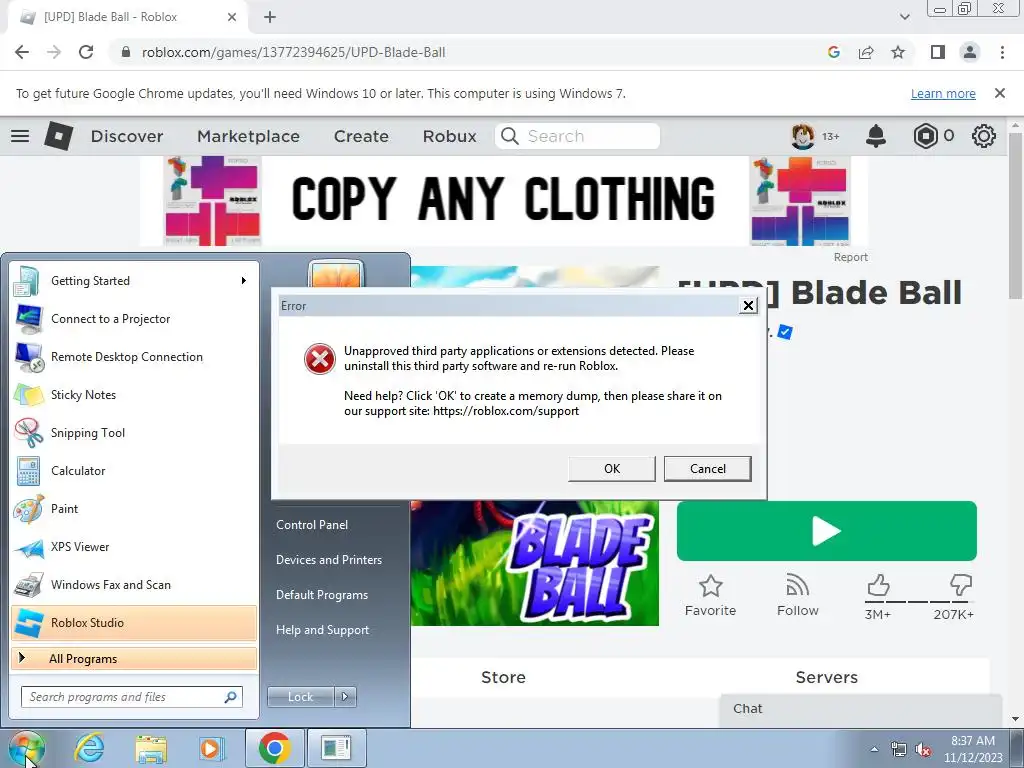The image size is (1024, 768).
Task: Bookmark this tab with the star icon
Action: pos(898,52)
